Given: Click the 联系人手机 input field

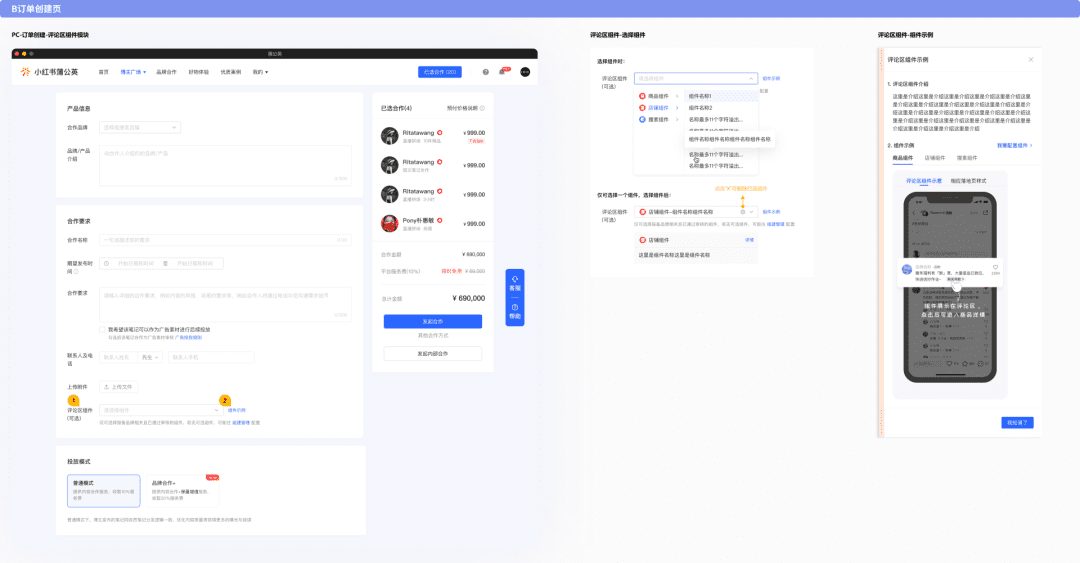Looking at the screenshot, I should point(211,357).
